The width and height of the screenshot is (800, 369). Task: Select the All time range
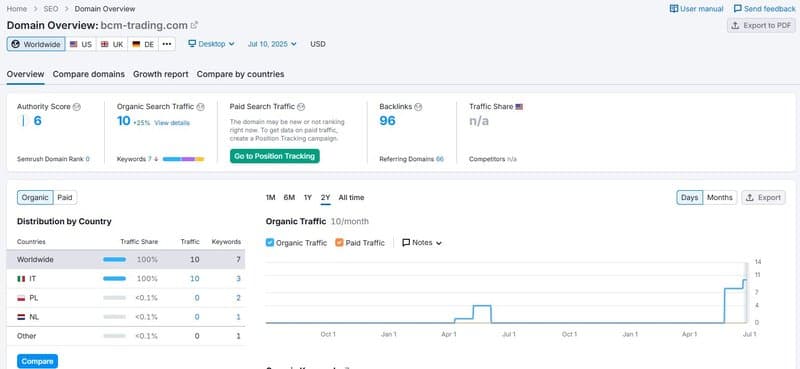[352, 198]
